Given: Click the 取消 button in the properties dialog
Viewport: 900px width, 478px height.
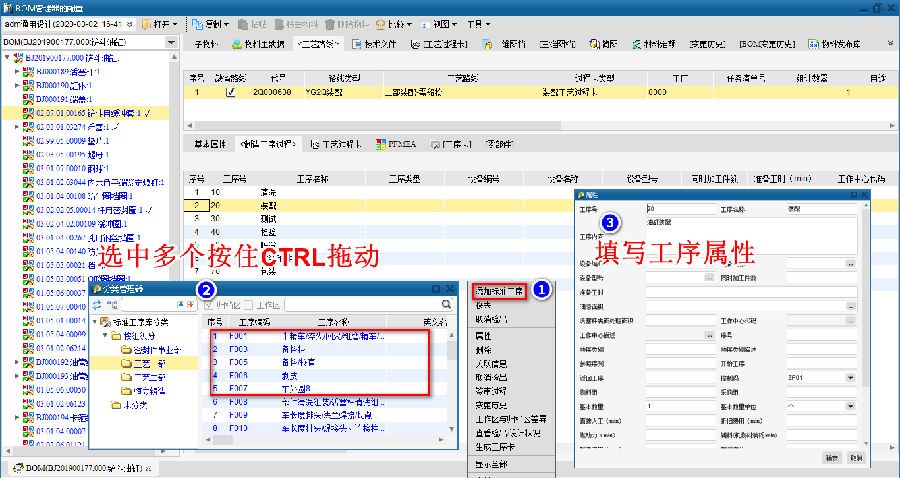Looking at the screenshot, I should point(855,458).
